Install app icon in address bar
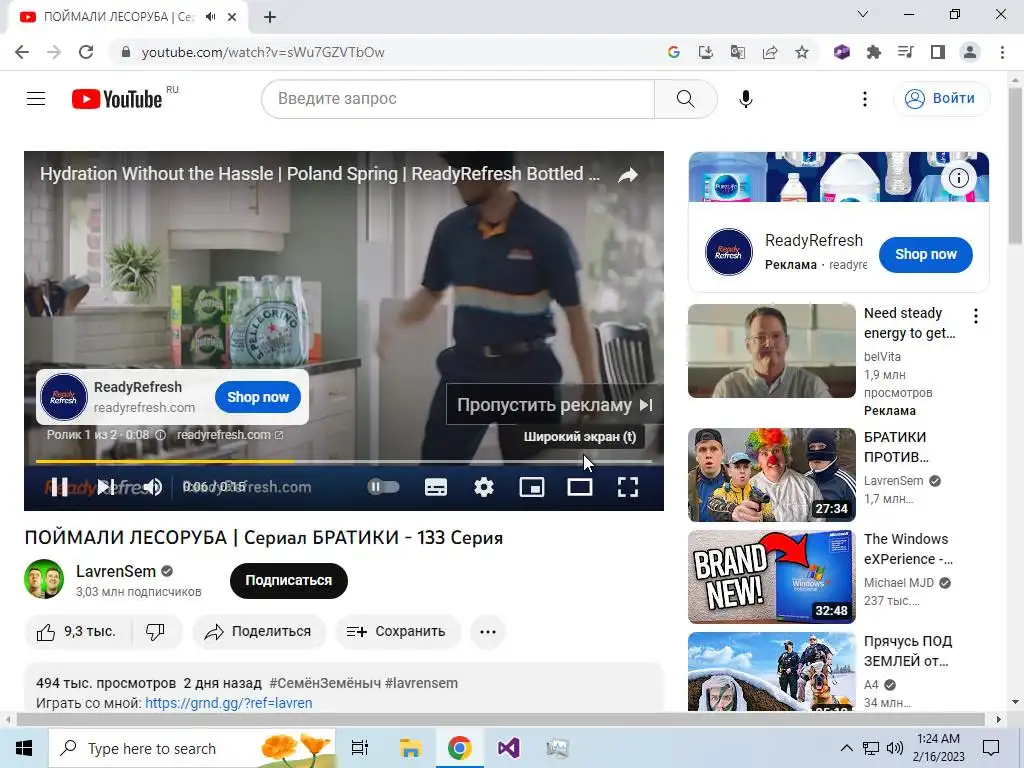 point(706,52)
